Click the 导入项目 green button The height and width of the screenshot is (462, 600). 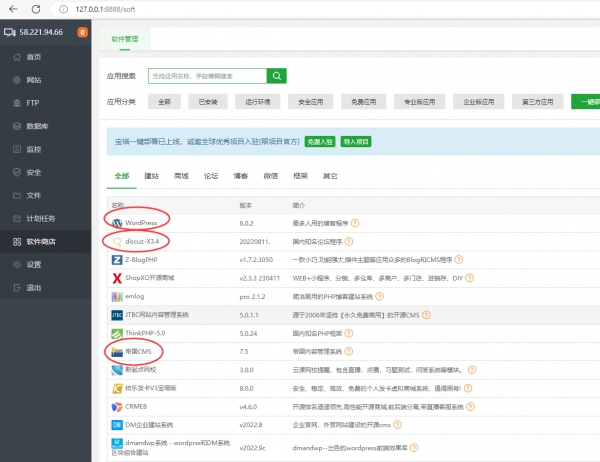click(356, 142)
